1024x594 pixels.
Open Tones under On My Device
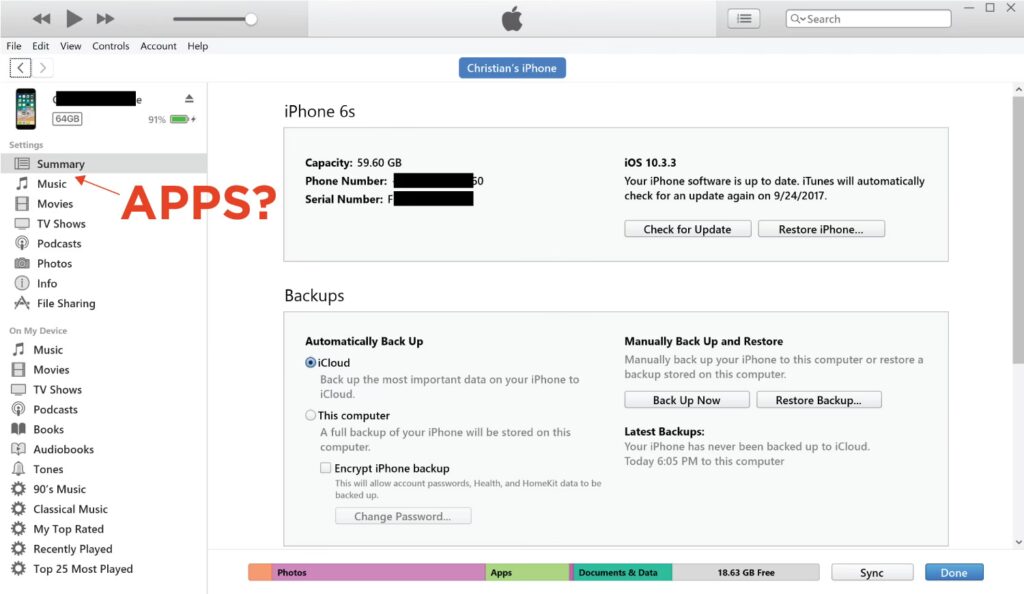click(48, 469)
